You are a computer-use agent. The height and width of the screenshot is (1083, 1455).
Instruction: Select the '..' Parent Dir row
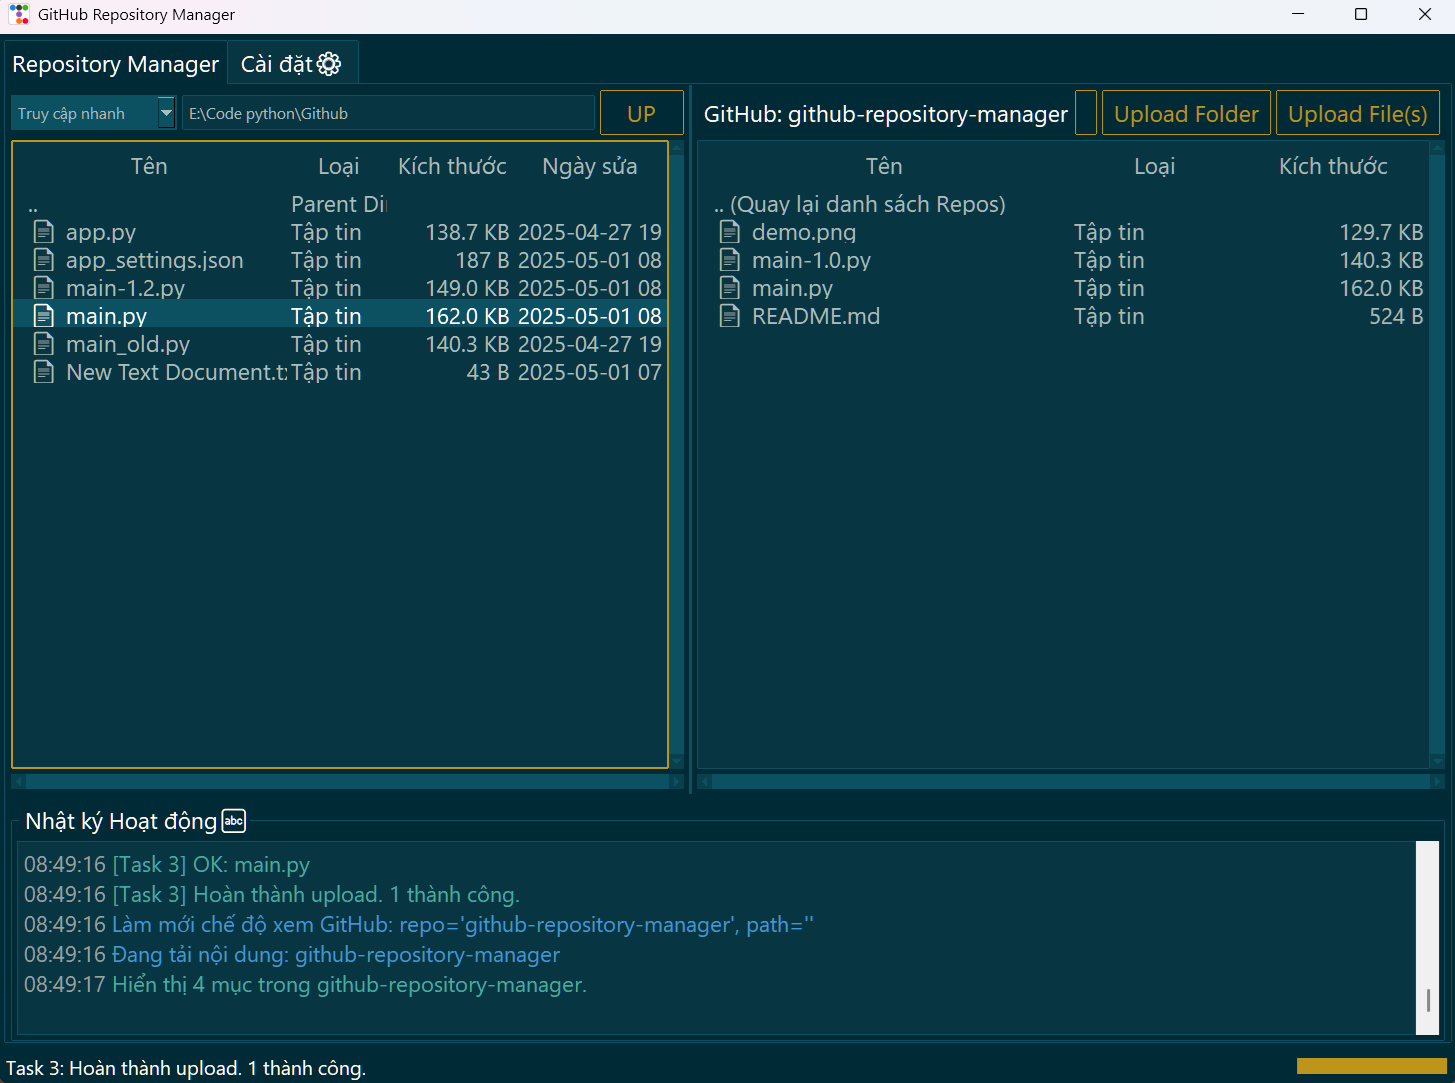click(340, 204)
